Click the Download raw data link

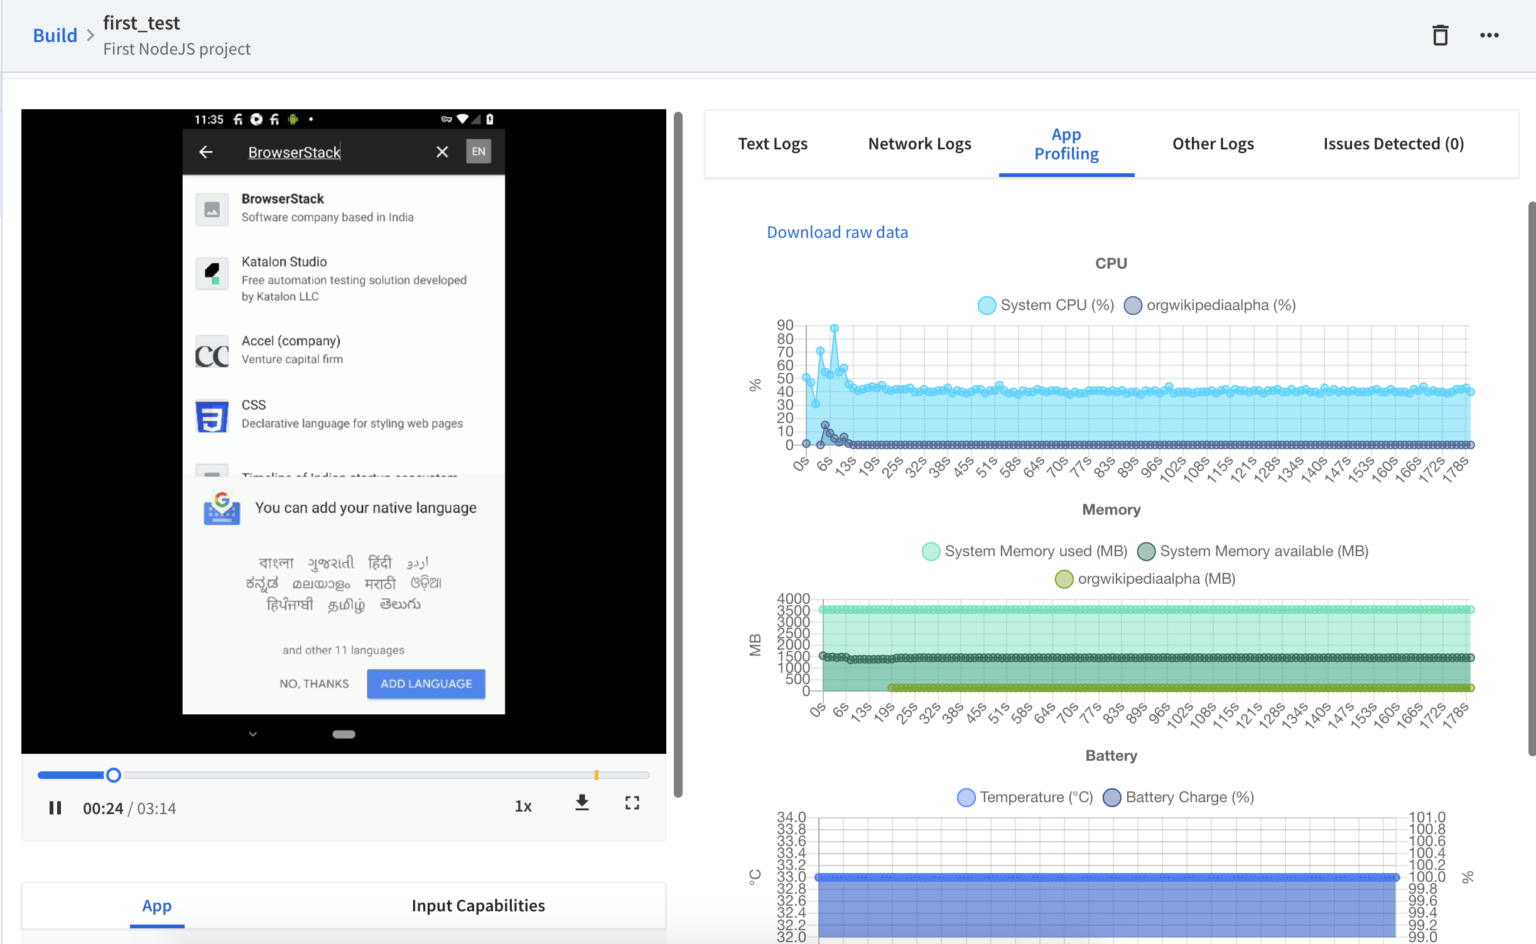click(837, 231)
